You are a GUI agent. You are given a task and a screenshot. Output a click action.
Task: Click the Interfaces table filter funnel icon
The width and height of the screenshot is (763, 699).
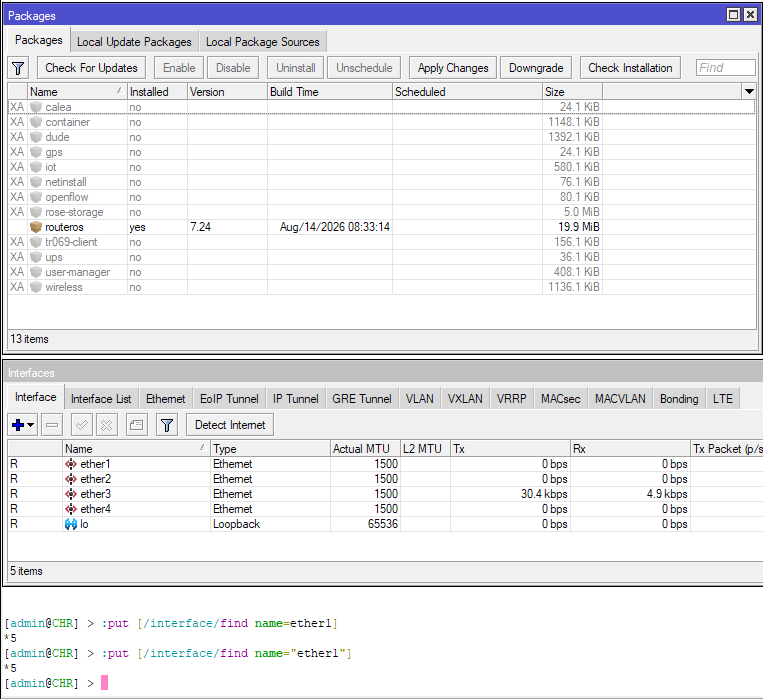[x=167, y=425]
